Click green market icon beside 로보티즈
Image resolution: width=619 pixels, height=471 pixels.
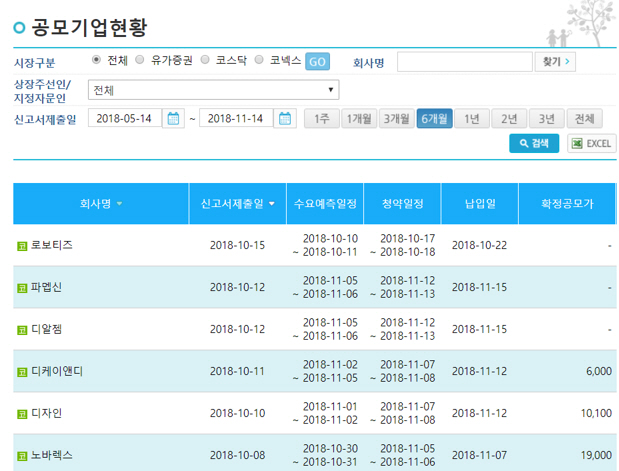point(22,246)
